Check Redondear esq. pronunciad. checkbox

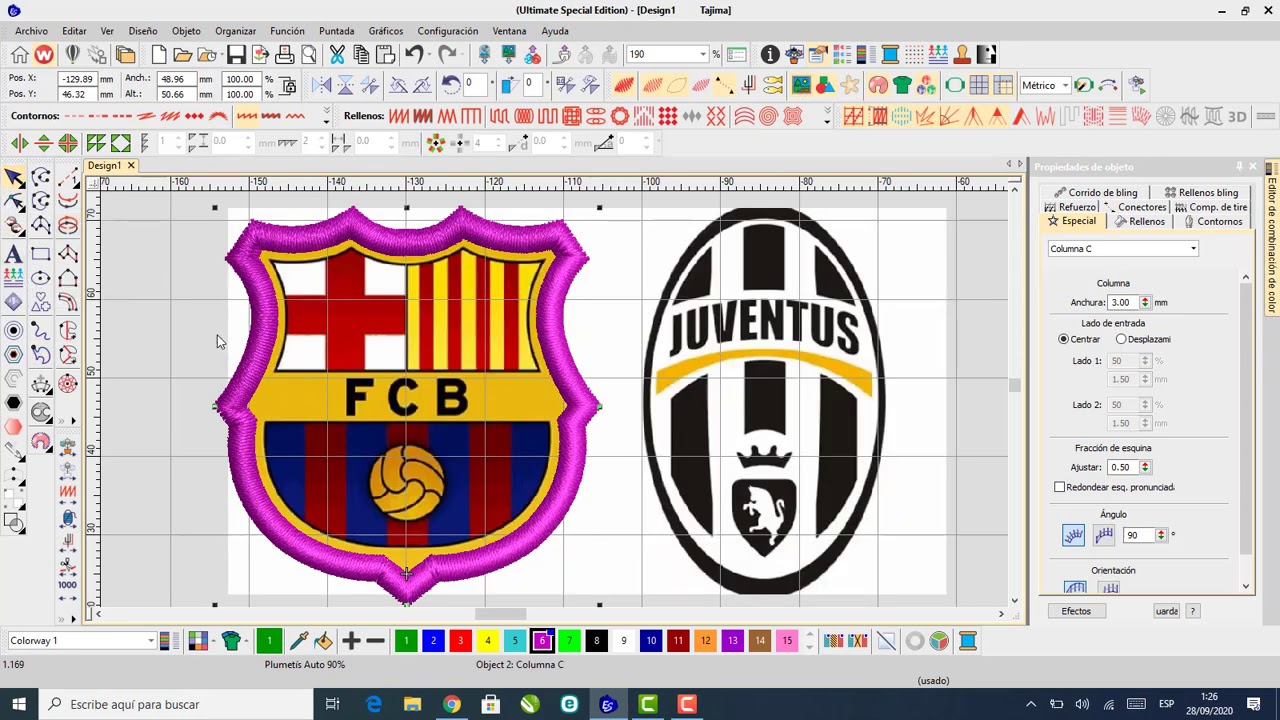click(x=1060, y=487)
